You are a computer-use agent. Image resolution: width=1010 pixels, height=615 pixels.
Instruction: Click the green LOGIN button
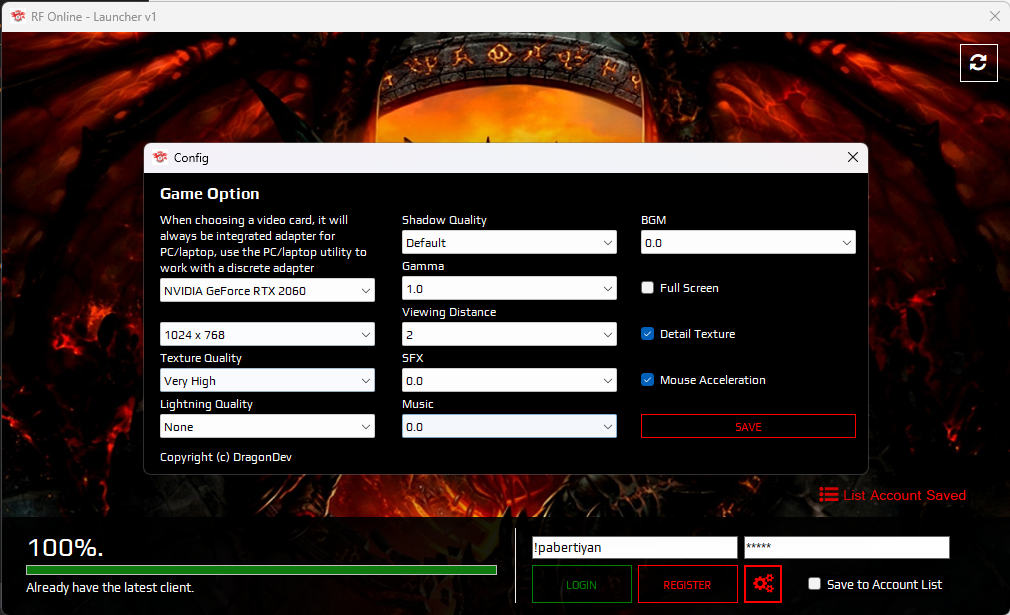pyautogui.click(x=582, y=584)
